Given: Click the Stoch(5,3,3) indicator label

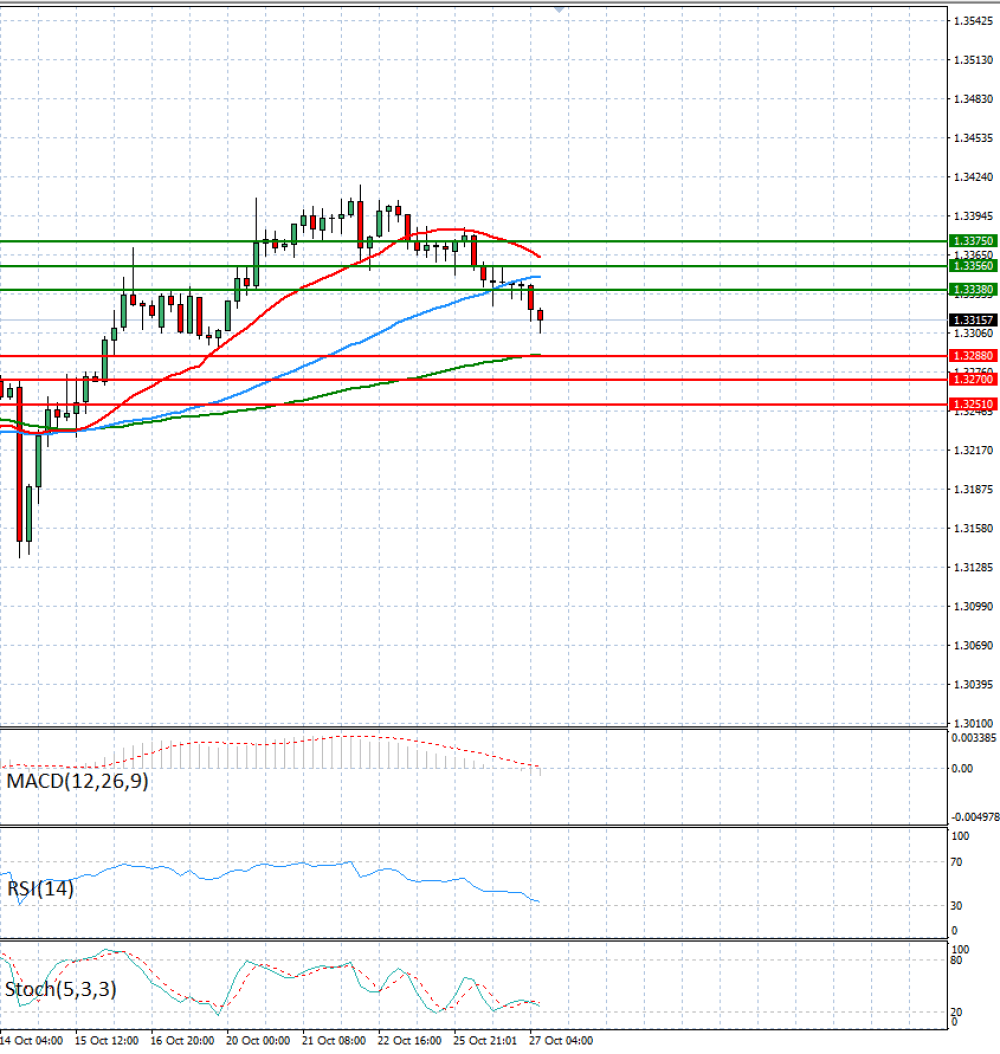Looking at the screenshot, I should [60, 989].
